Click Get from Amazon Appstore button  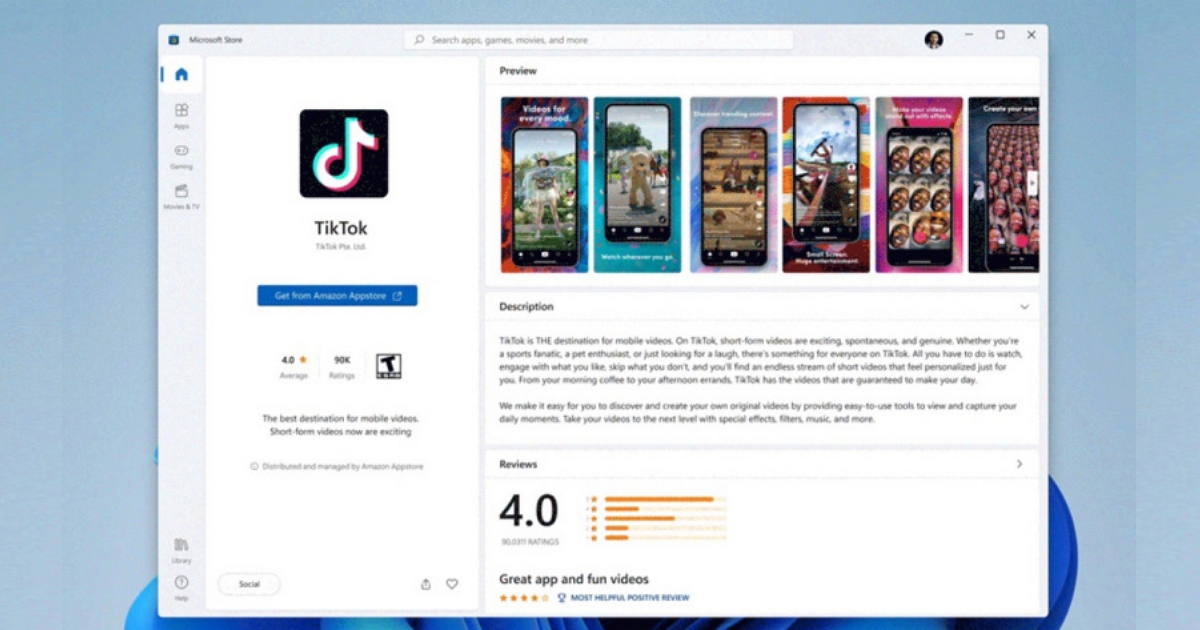(x=337, y=296)
